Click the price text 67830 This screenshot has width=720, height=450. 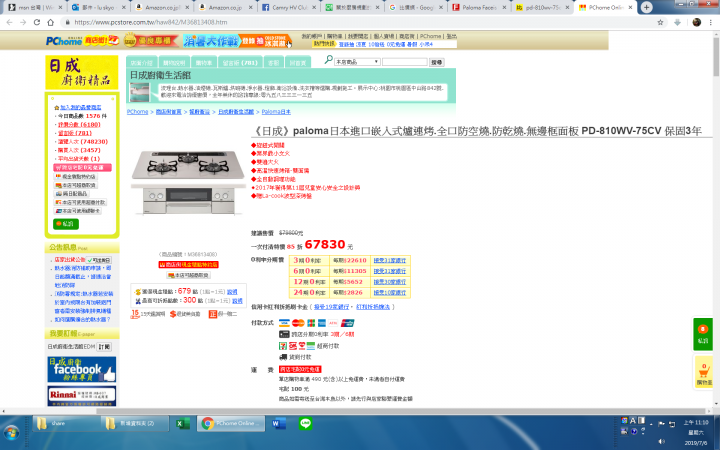[x=325, y=244]
